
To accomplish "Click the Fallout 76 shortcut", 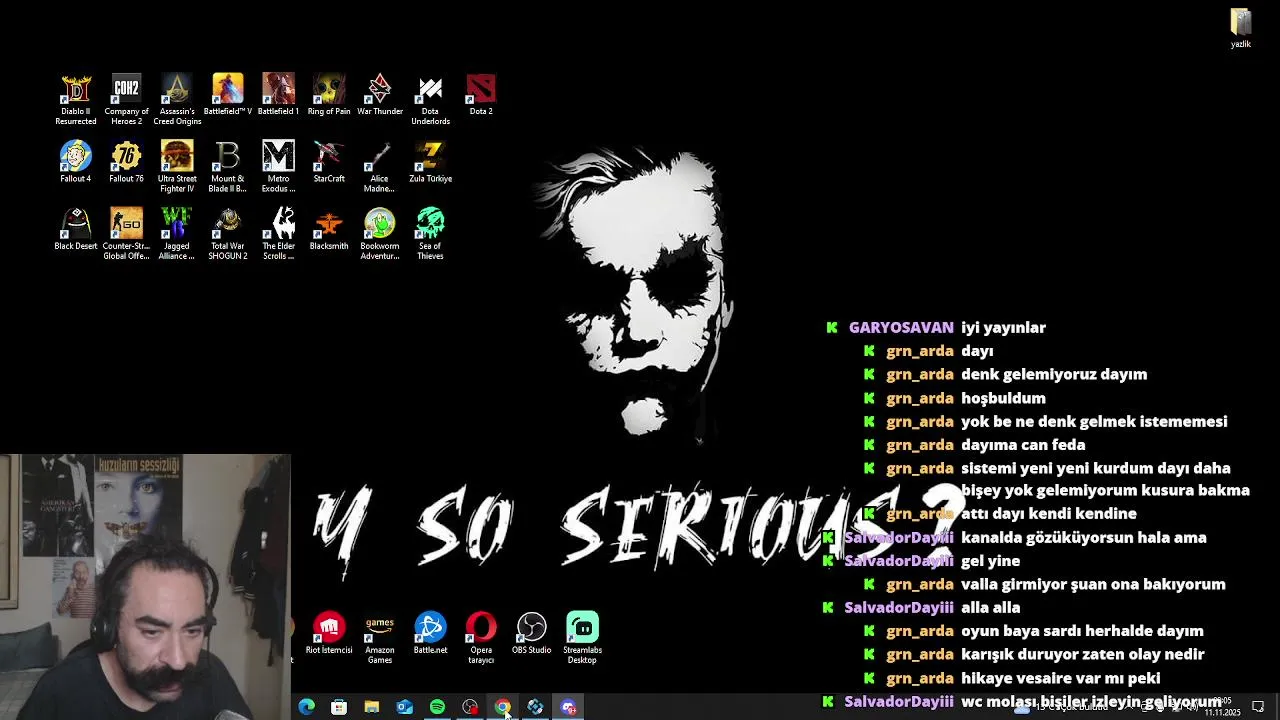I will pos(126,162).
